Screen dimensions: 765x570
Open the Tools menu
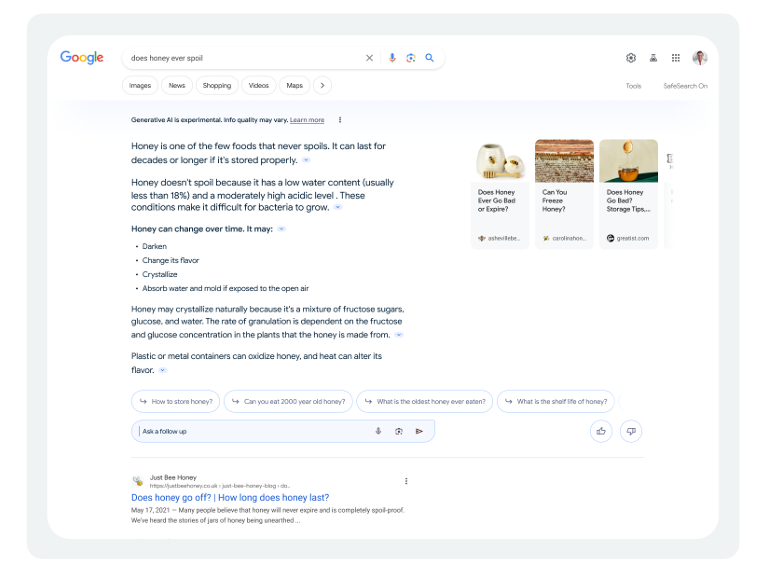(x=633, y=86)
